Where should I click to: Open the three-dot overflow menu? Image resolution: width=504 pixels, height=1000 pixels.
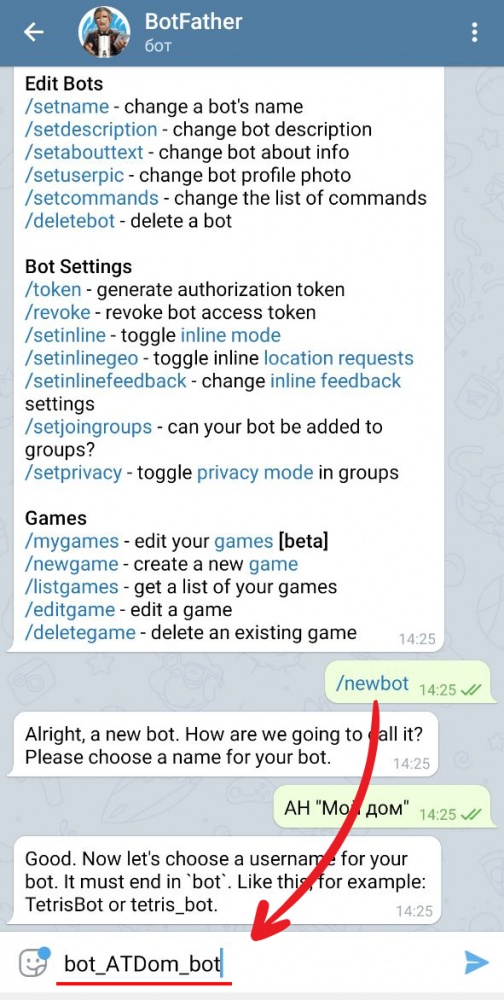click(x=474, y=32)
